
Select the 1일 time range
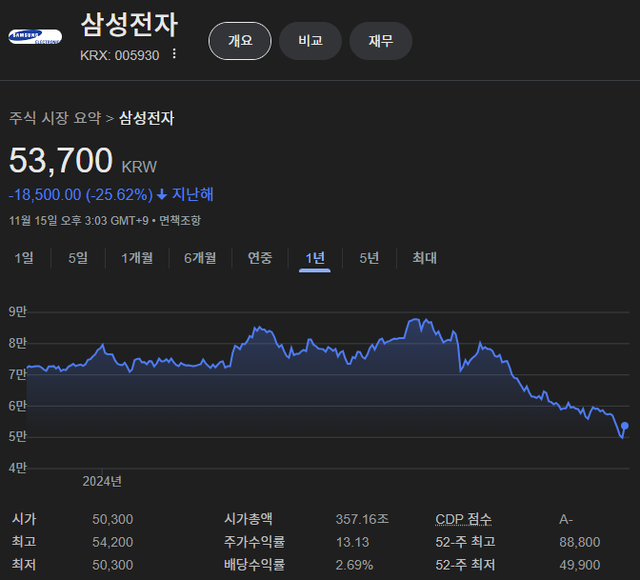pos(24,258)
